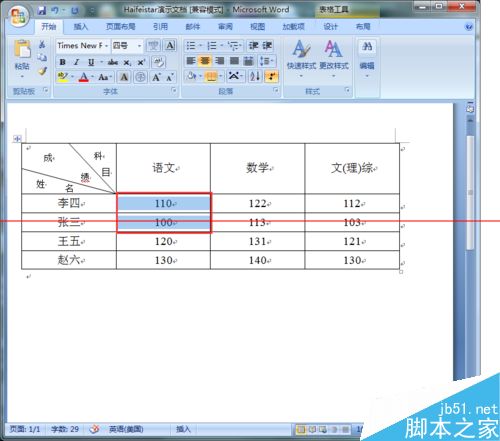Click the vertical scrollbar thumb
Image resolution: width=500 pixels, height=441 pixels.
[x=470, y=193]
